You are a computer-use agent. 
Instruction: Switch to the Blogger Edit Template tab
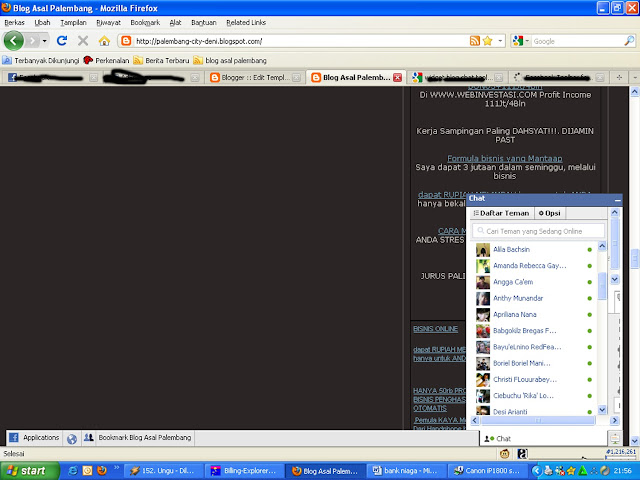click(x=255, y=78)
